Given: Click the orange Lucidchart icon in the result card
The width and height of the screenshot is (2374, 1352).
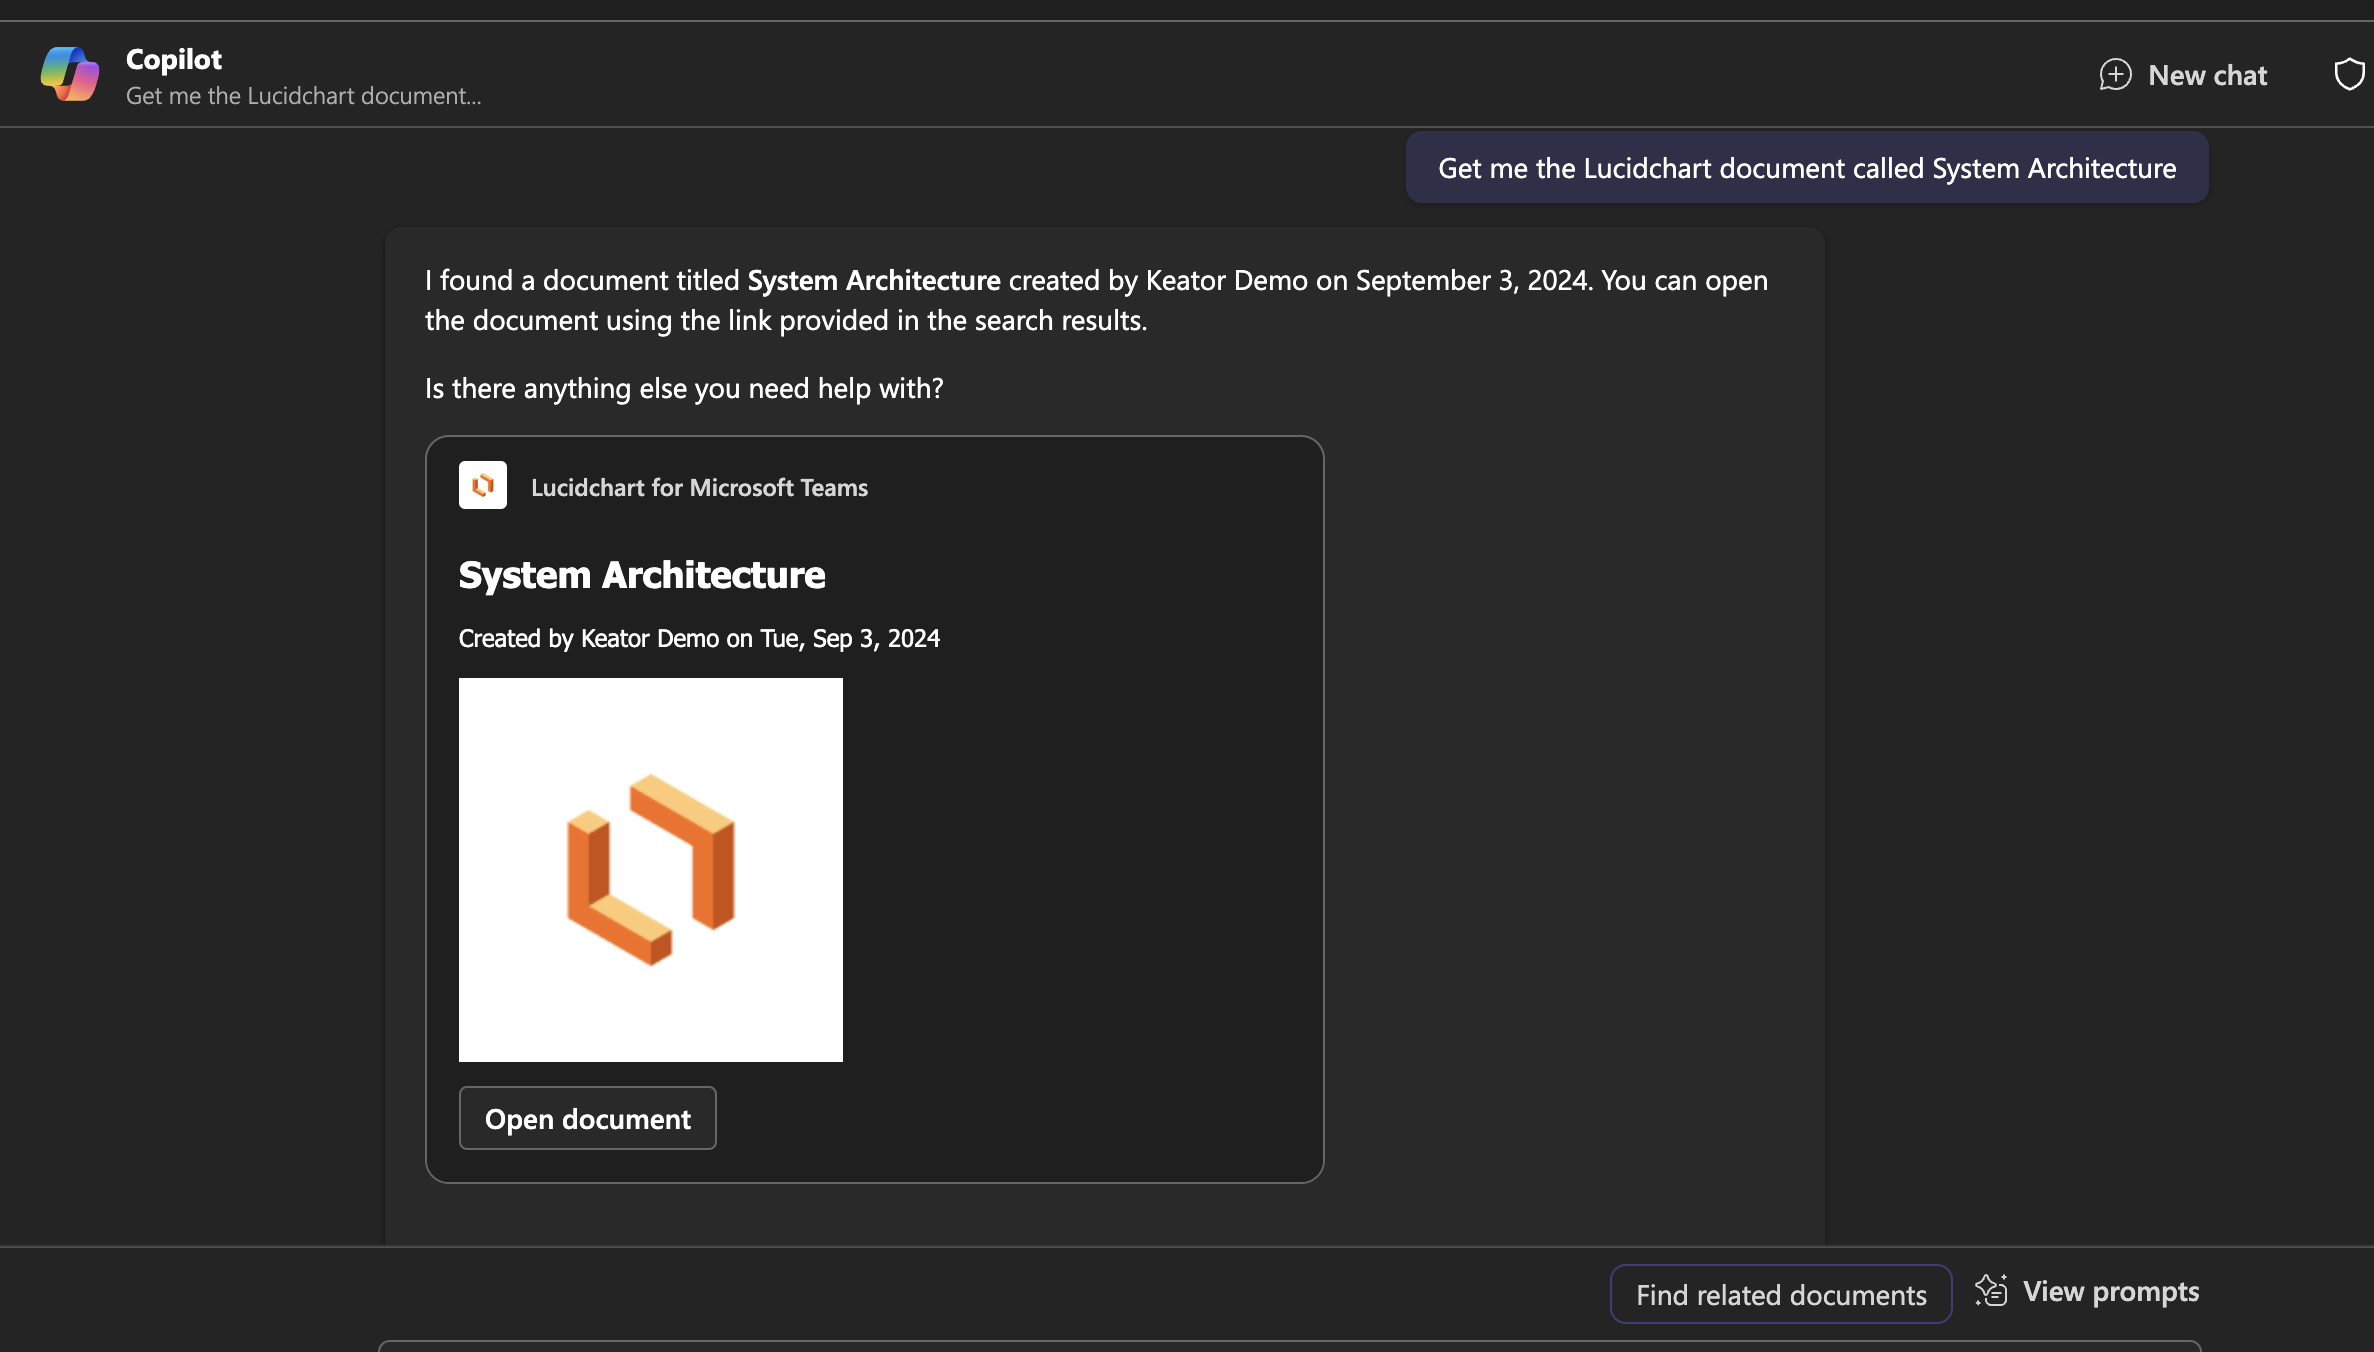Looking at the screenshot, I should 483,485.
